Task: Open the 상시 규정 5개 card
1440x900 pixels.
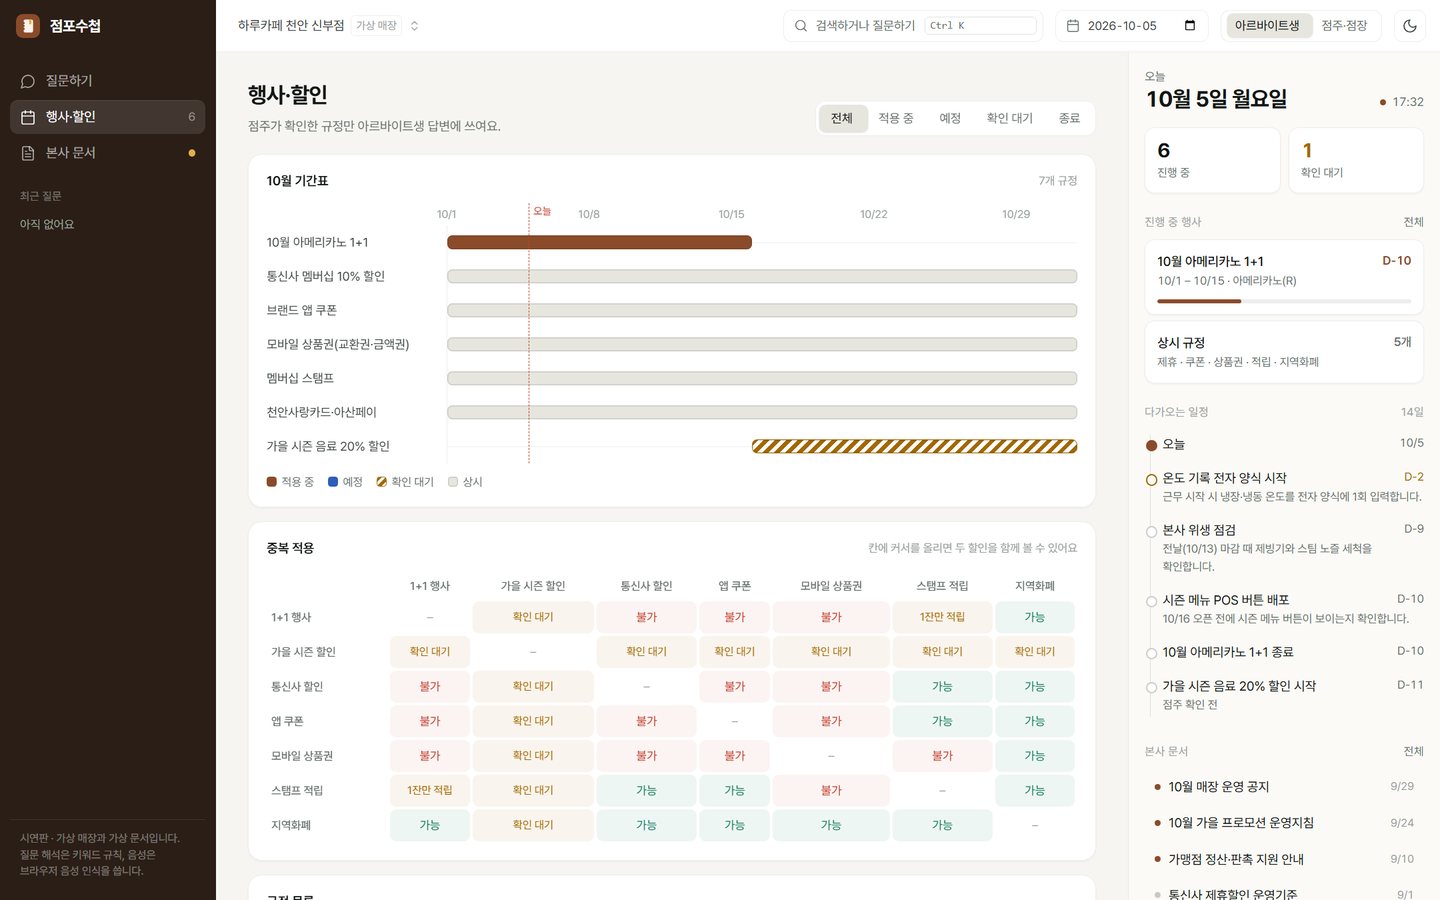Action: coord(1284,352)
